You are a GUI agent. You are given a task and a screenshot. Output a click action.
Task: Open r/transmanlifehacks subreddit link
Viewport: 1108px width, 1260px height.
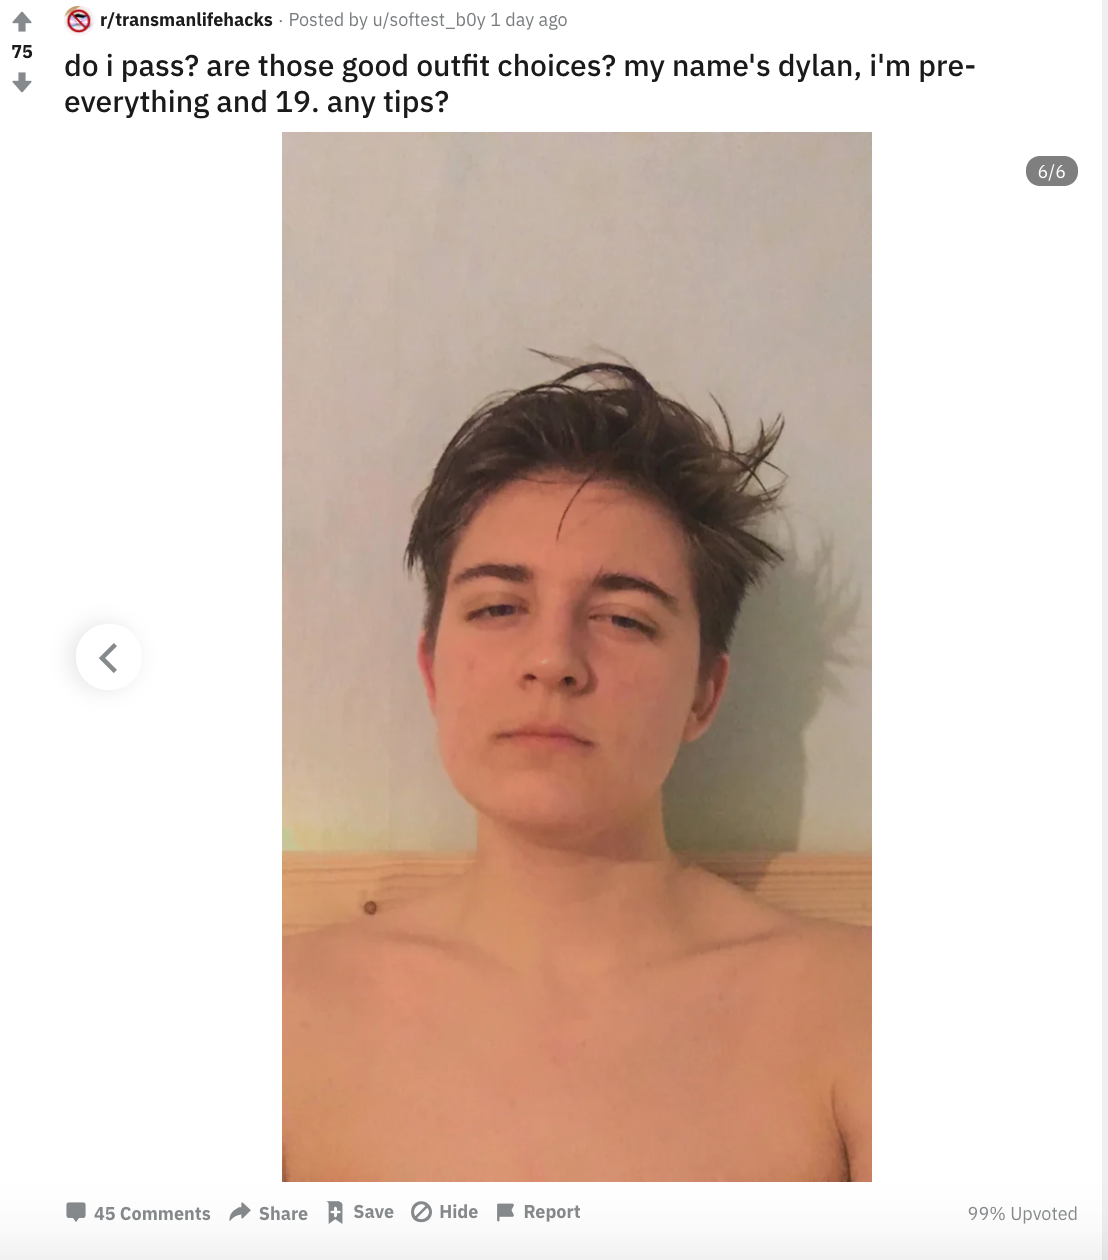(186, 20)
